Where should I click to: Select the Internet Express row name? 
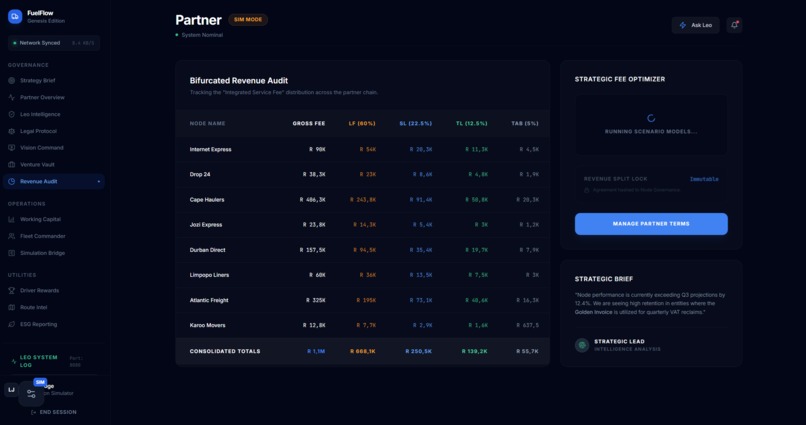click(210, 150)
